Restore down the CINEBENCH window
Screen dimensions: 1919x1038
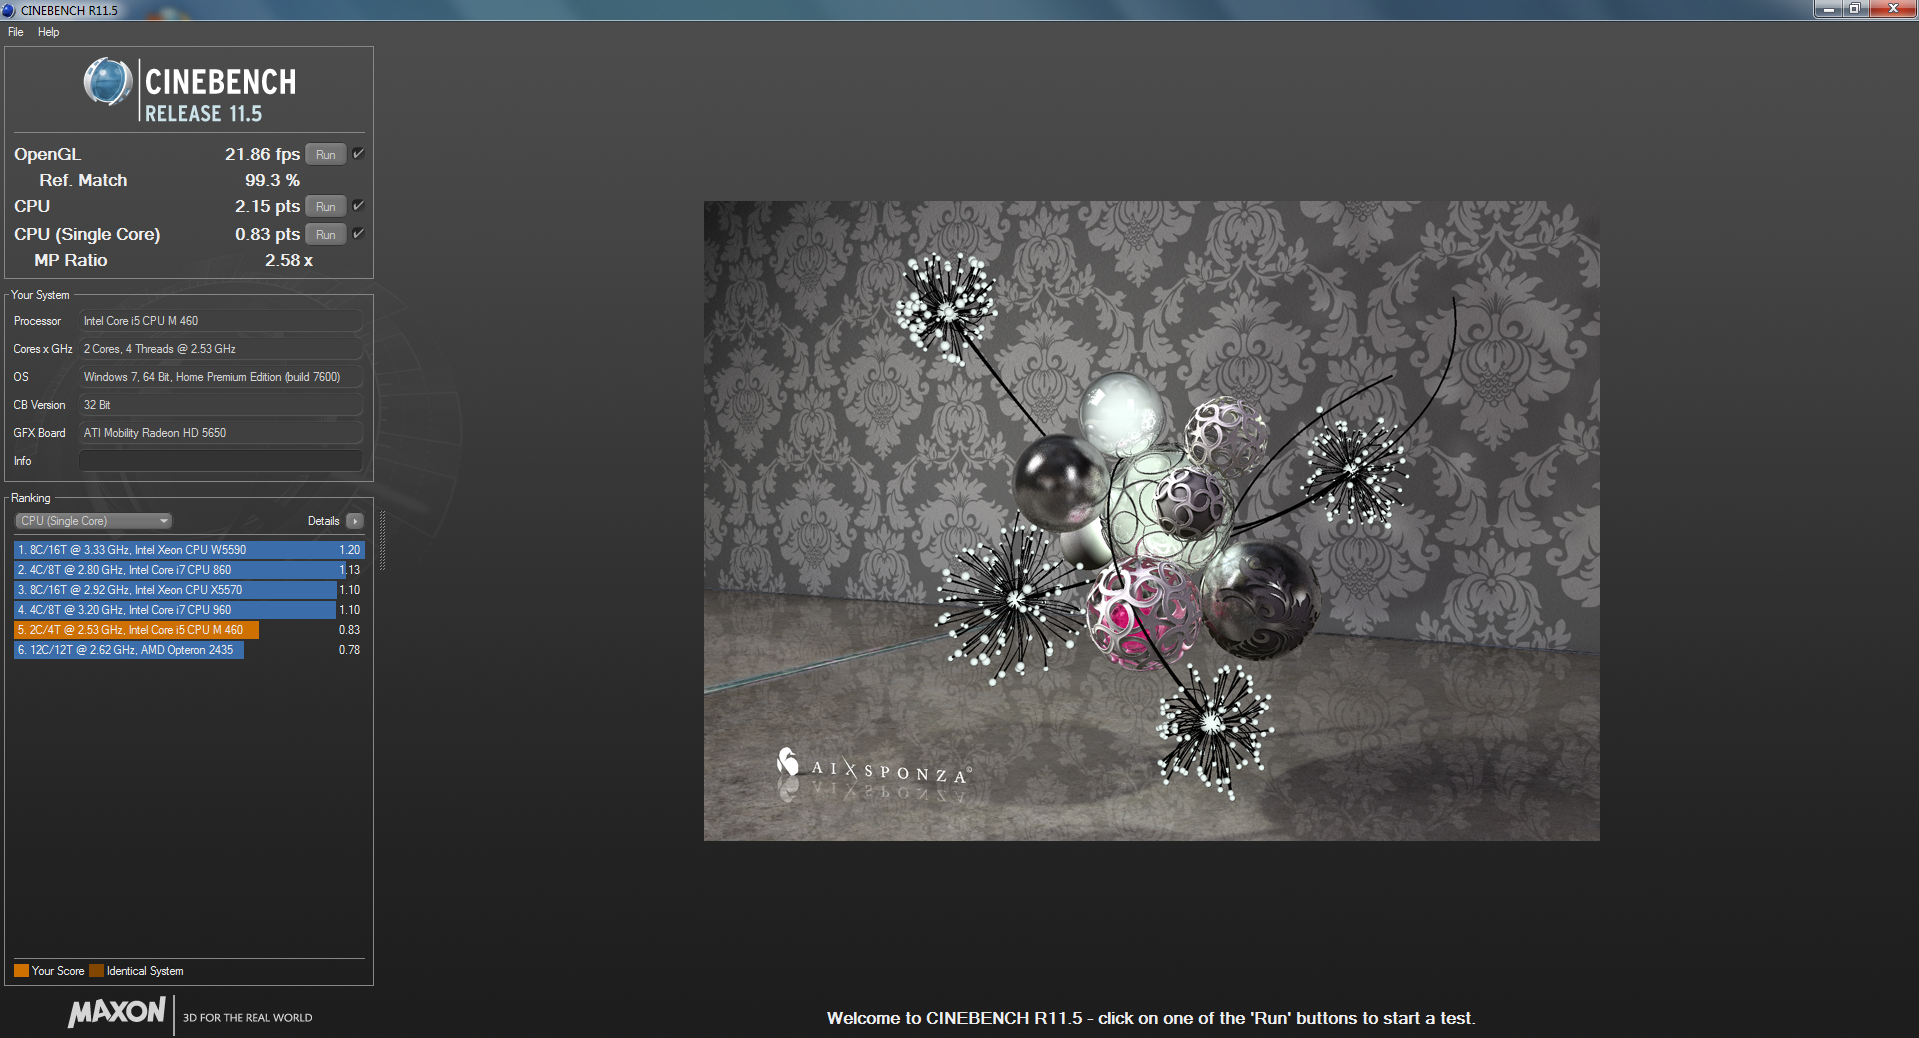[1854, 9]
